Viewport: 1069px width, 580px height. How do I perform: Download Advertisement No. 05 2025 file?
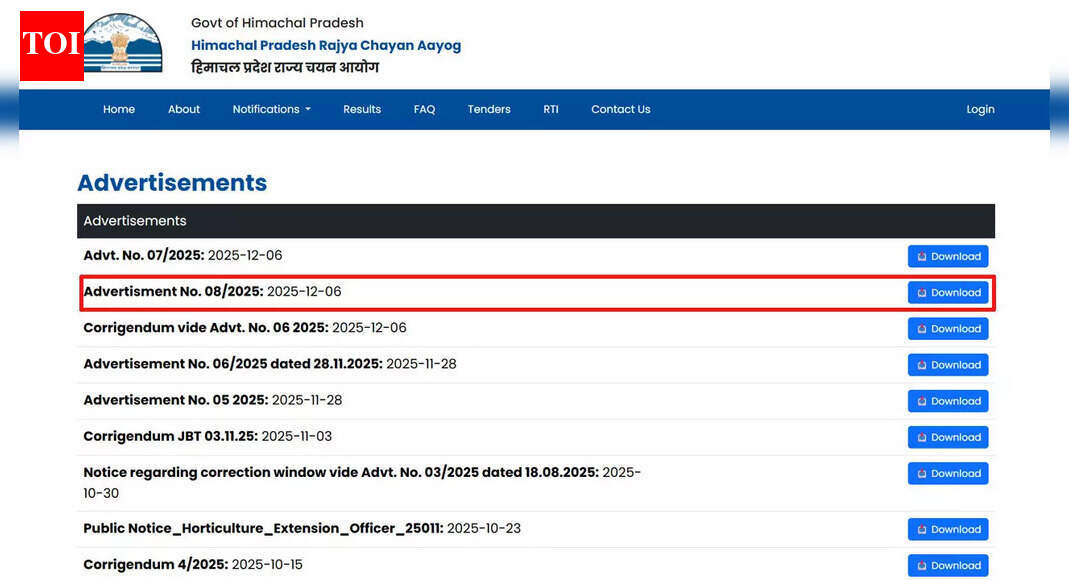947,401
